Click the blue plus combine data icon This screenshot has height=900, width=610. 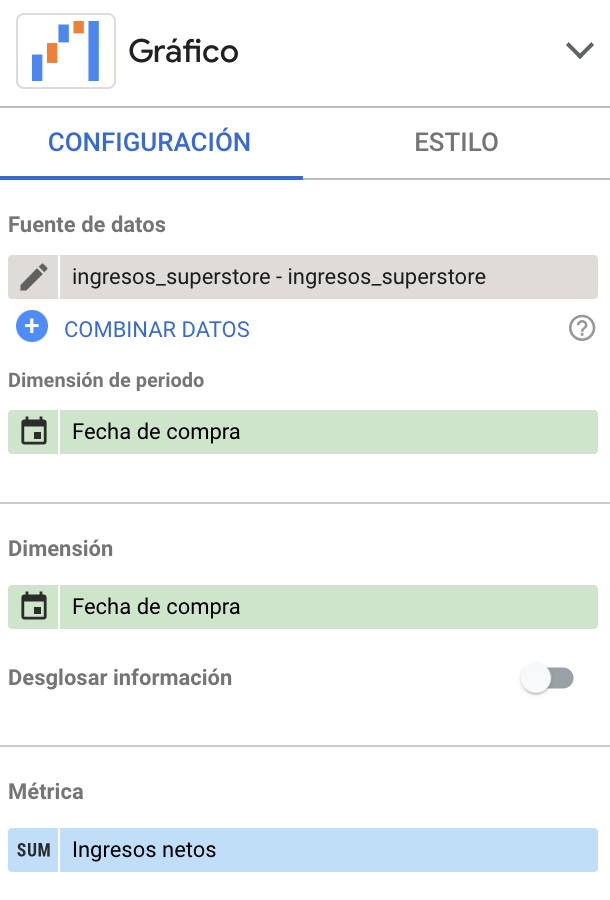coord(32,327)
